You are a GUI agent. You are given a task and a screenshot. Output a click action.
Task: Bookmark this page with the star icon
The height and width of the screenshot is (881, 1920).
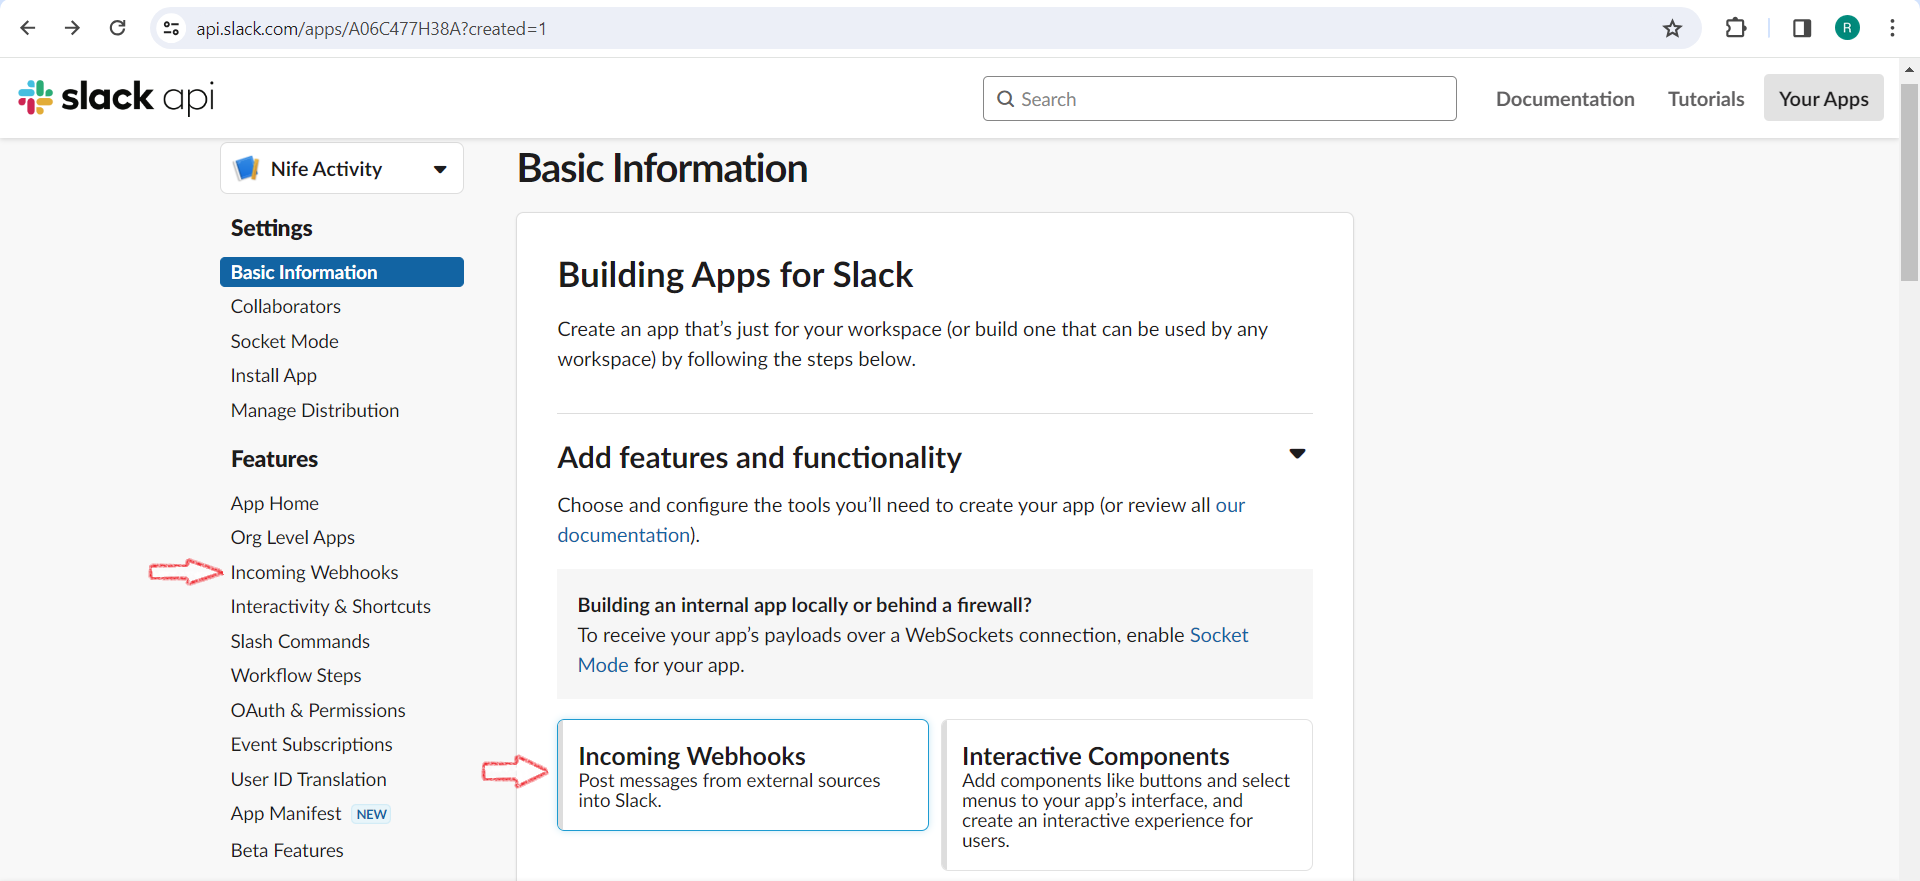point(1672,28)
